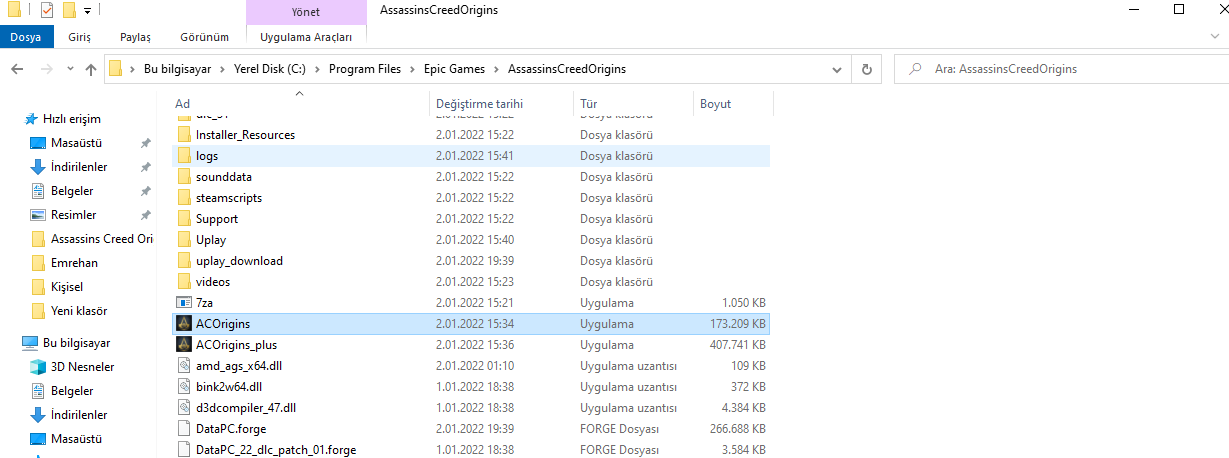Switch to the Paylaş ribbon tab
Screen dimensions: 1229x458
(135, 37)
